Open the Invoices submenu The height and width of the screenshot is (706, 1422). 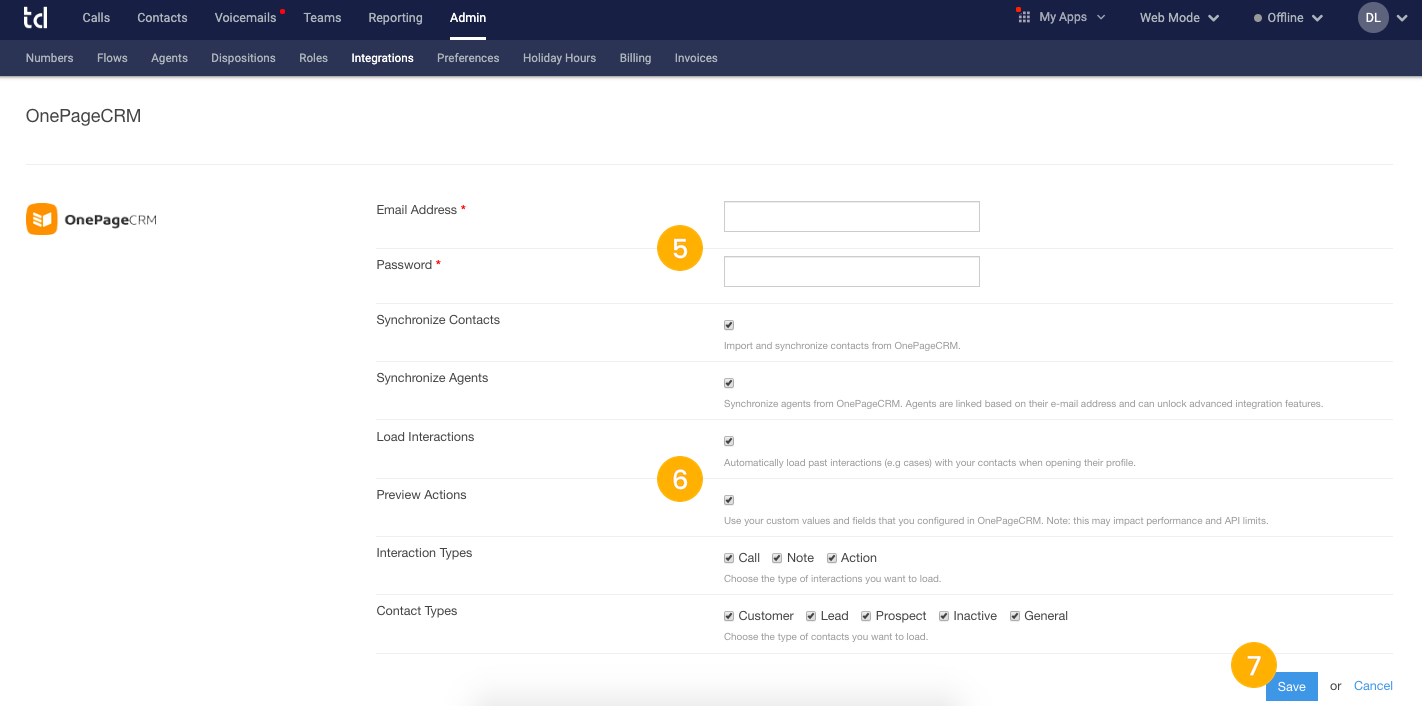click(696, 58)
